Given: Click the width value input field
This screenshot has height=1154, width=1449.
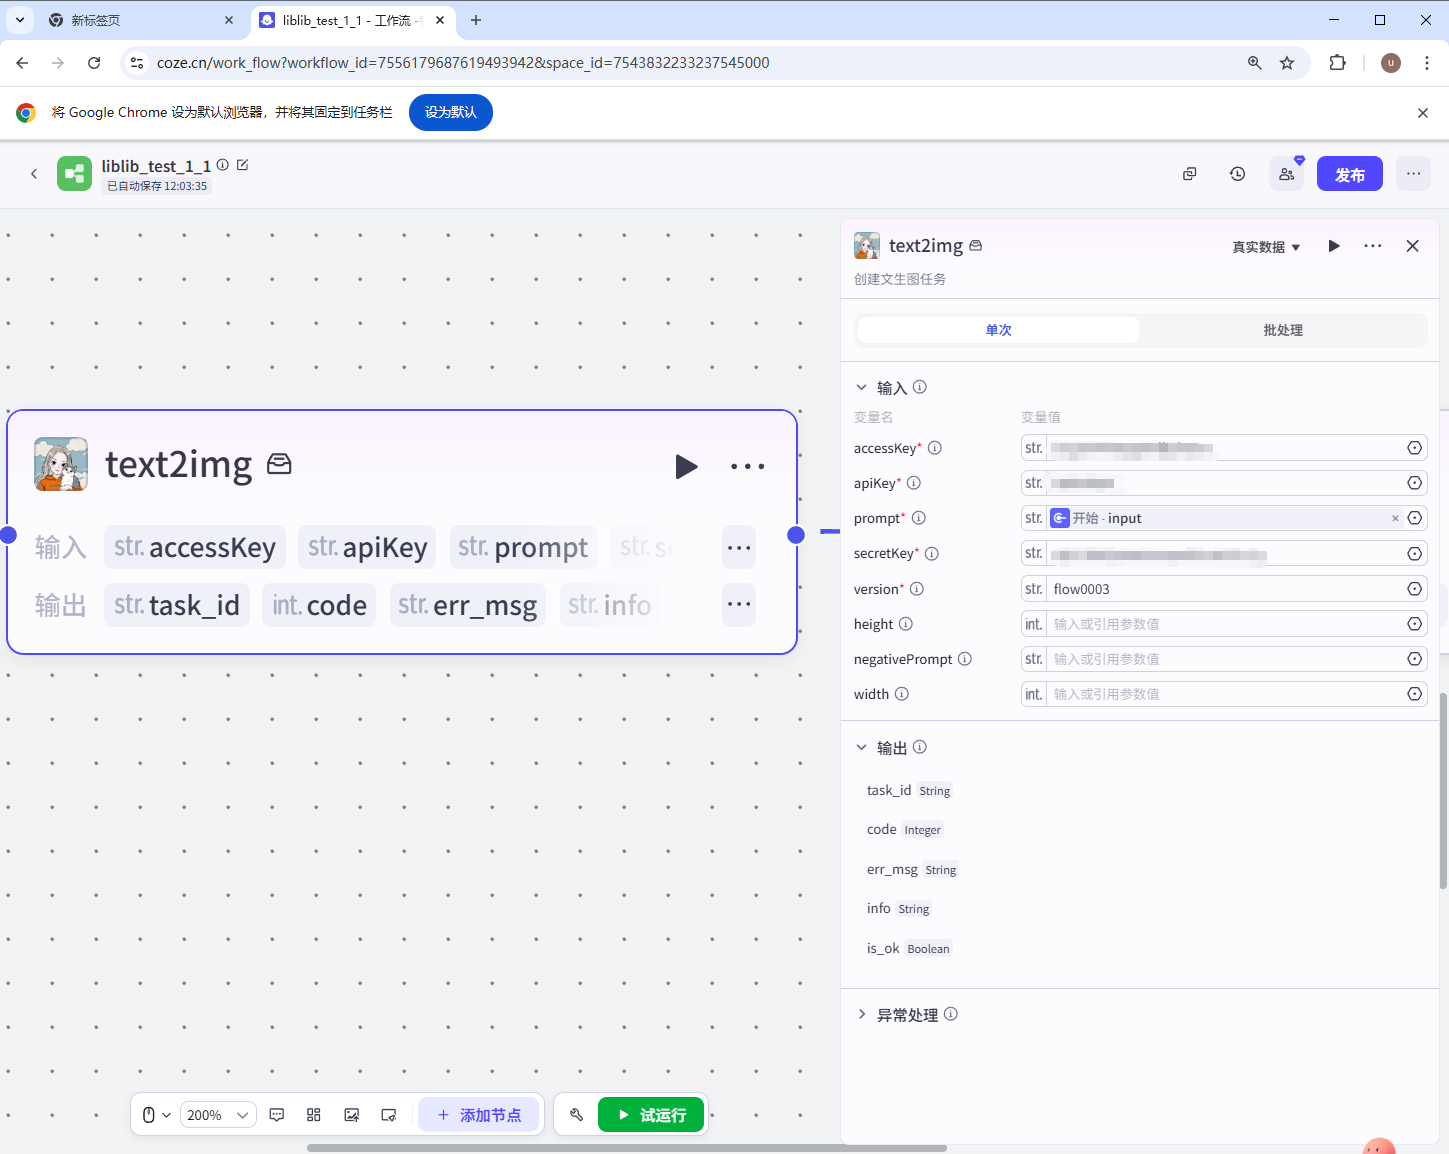Looking at the screenshot, I should 1225,694.
